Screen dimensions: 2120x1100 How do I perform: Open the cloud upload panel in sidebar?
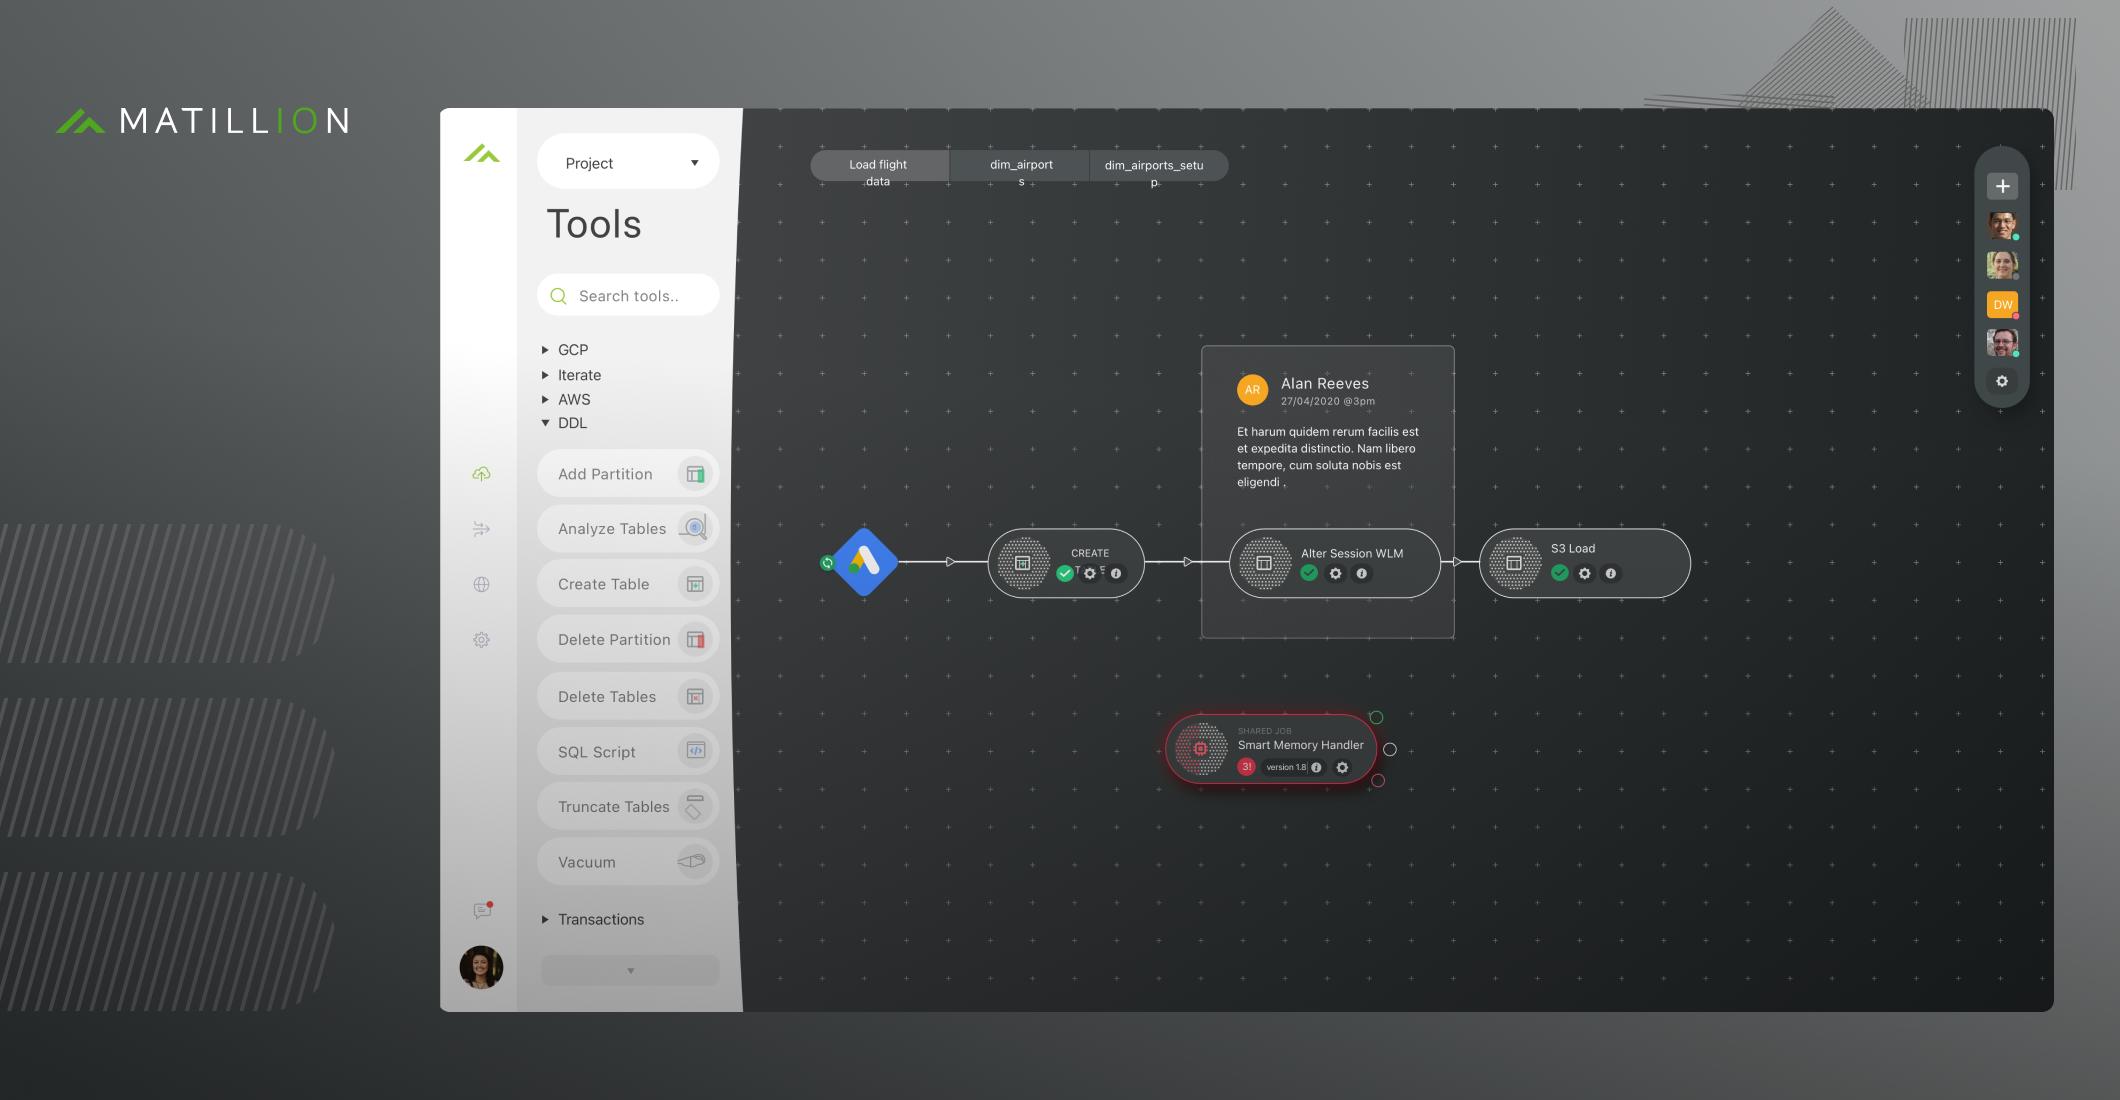point(481,473)
